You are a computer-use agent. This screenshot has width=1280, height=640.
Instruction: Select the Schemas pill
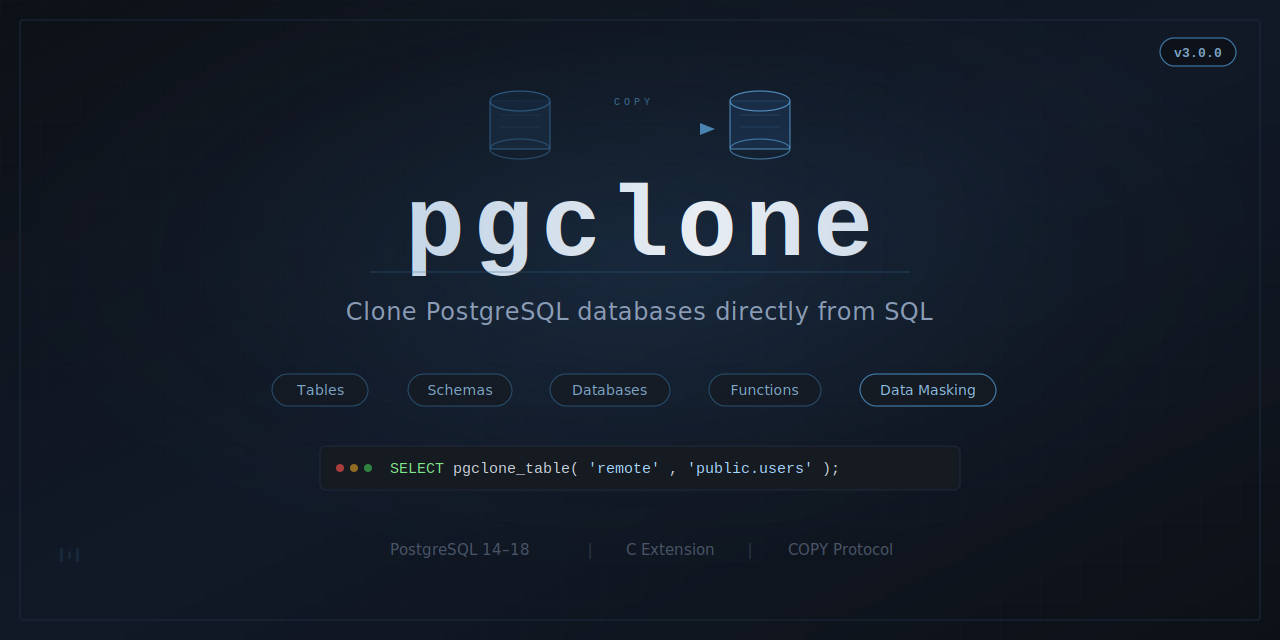click(x=460, y=390)
